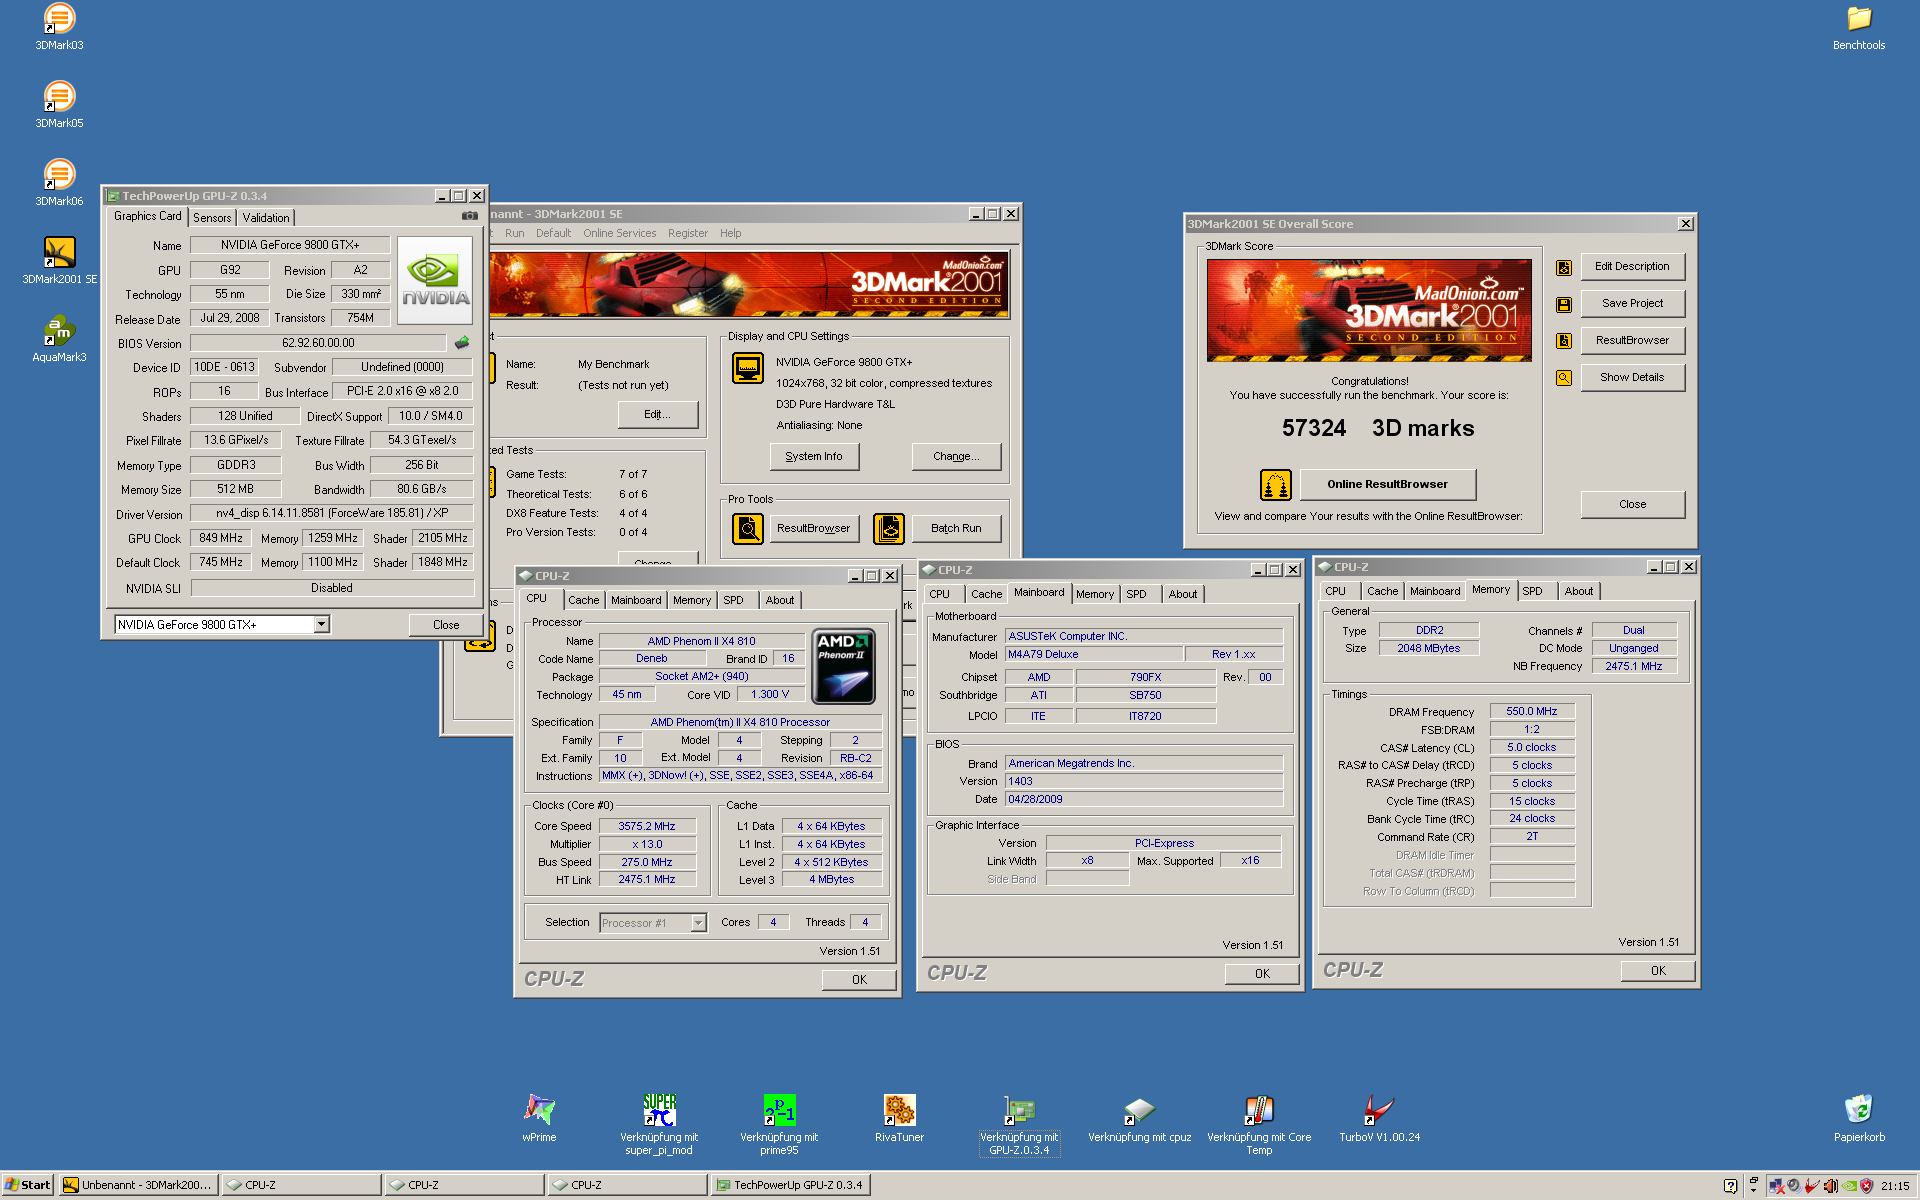Switch to TechPowerUp GPU-Z taskbar item
This screenshot has height=1200, width=1920.
[789, 1185]
